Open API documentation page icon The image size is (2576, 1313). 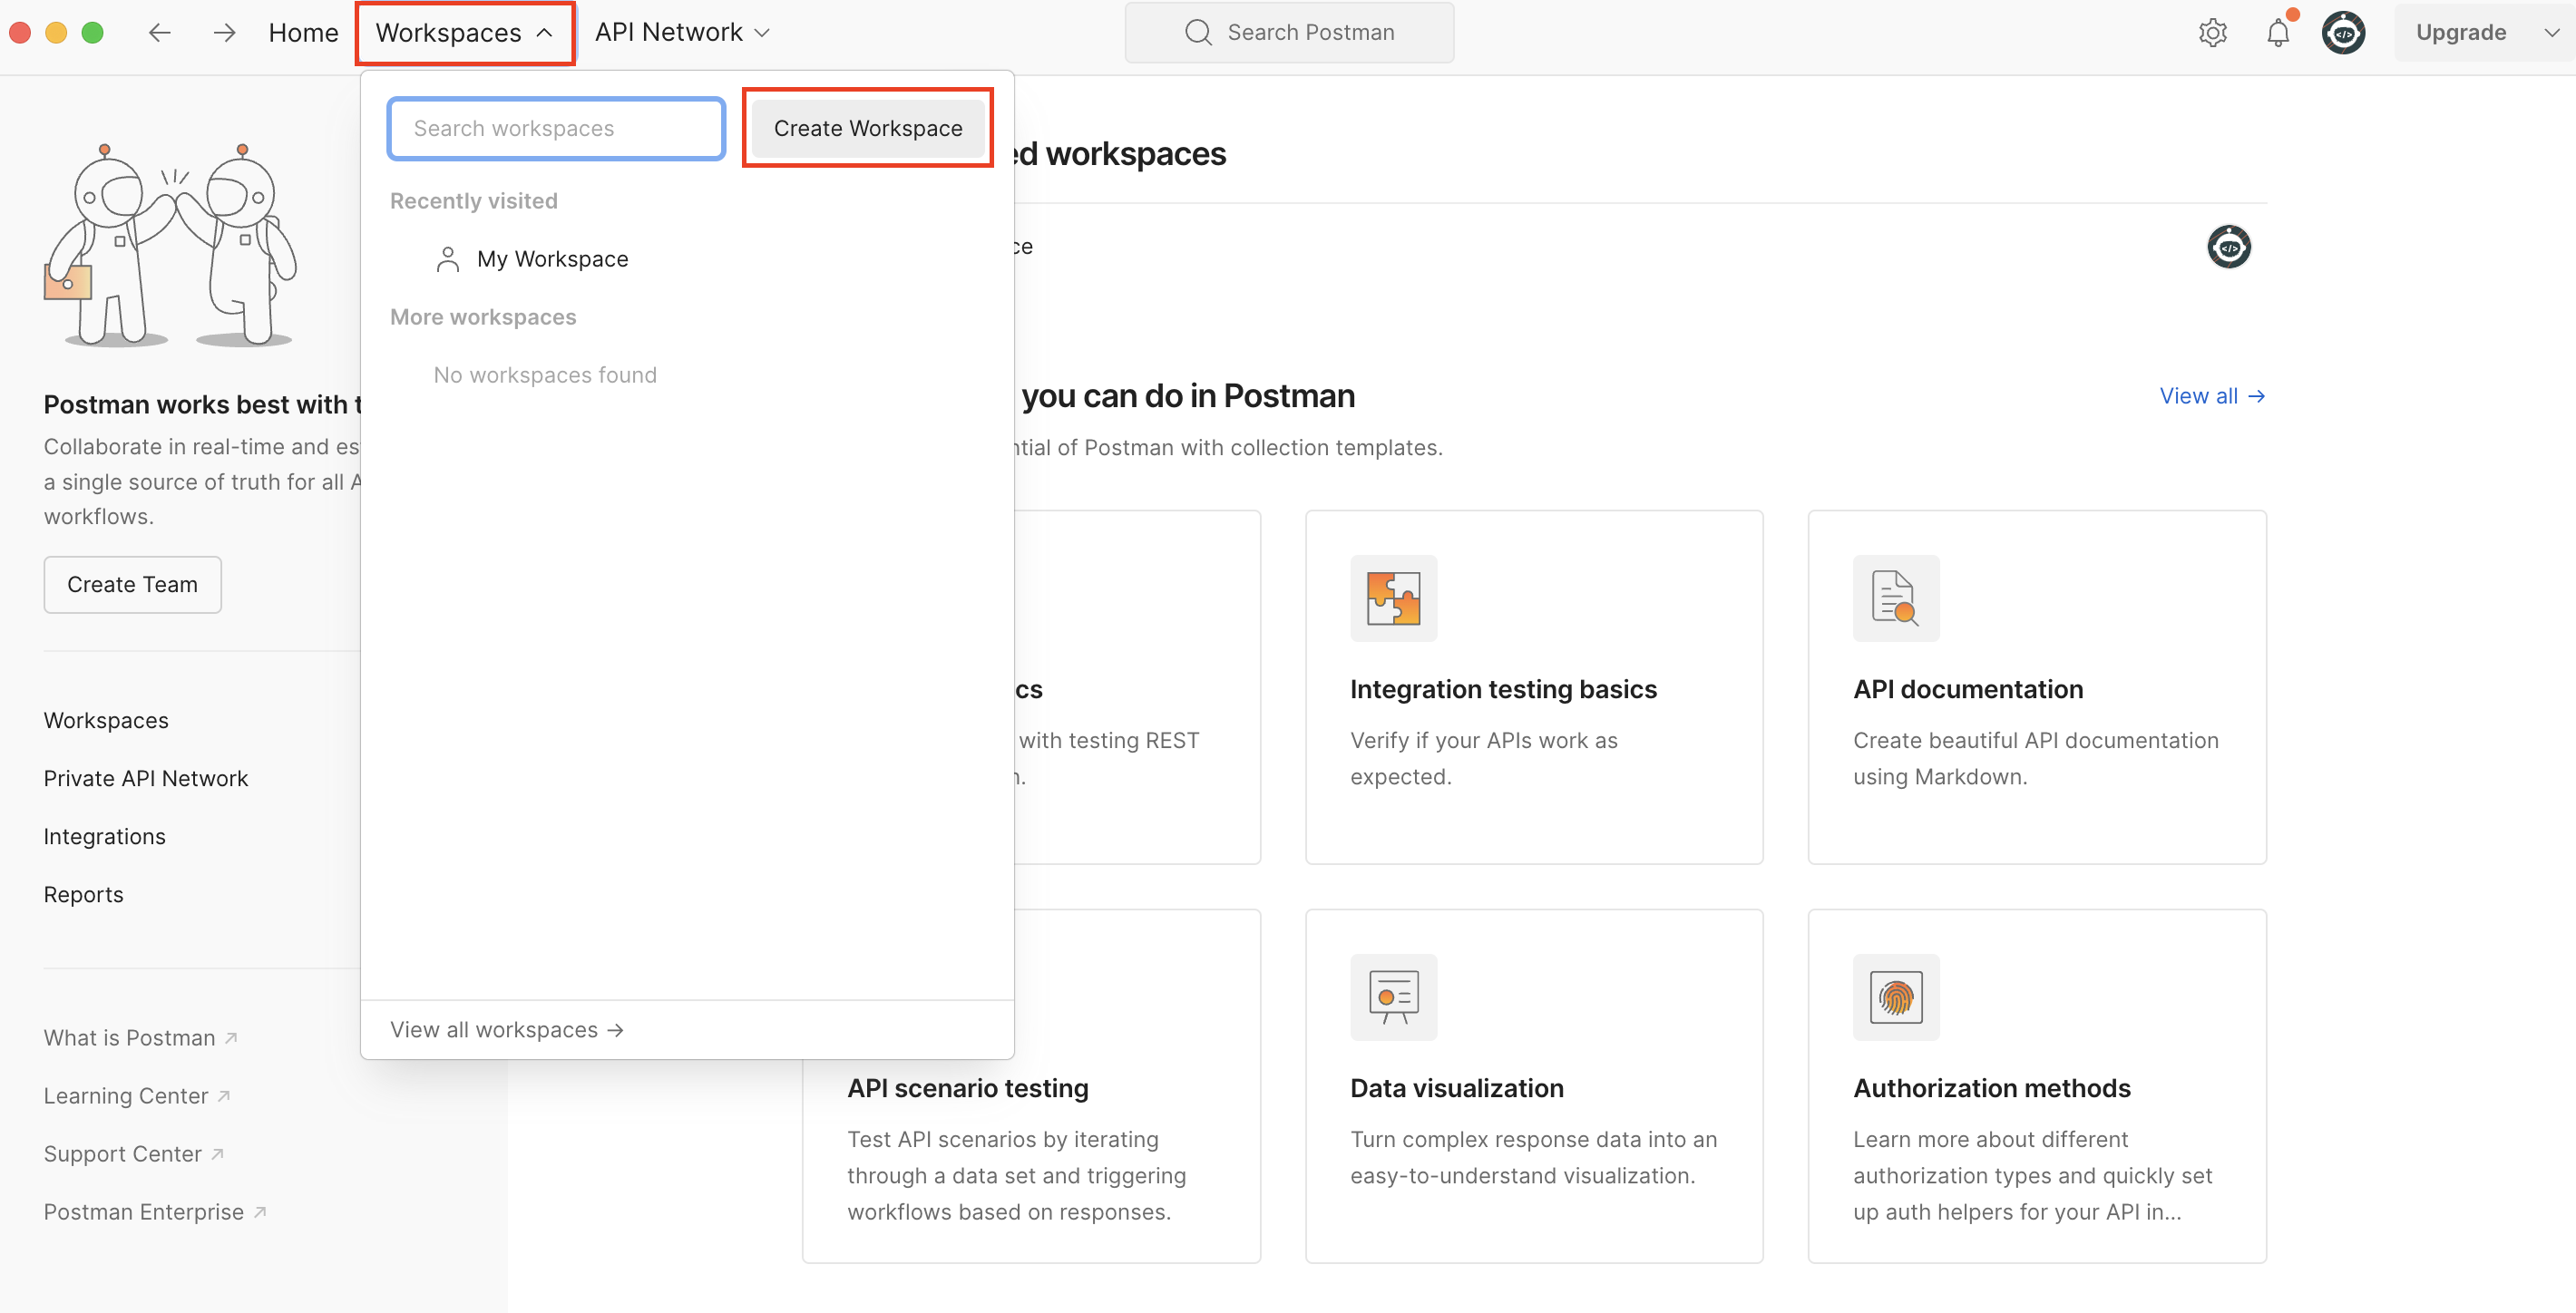1895,598
